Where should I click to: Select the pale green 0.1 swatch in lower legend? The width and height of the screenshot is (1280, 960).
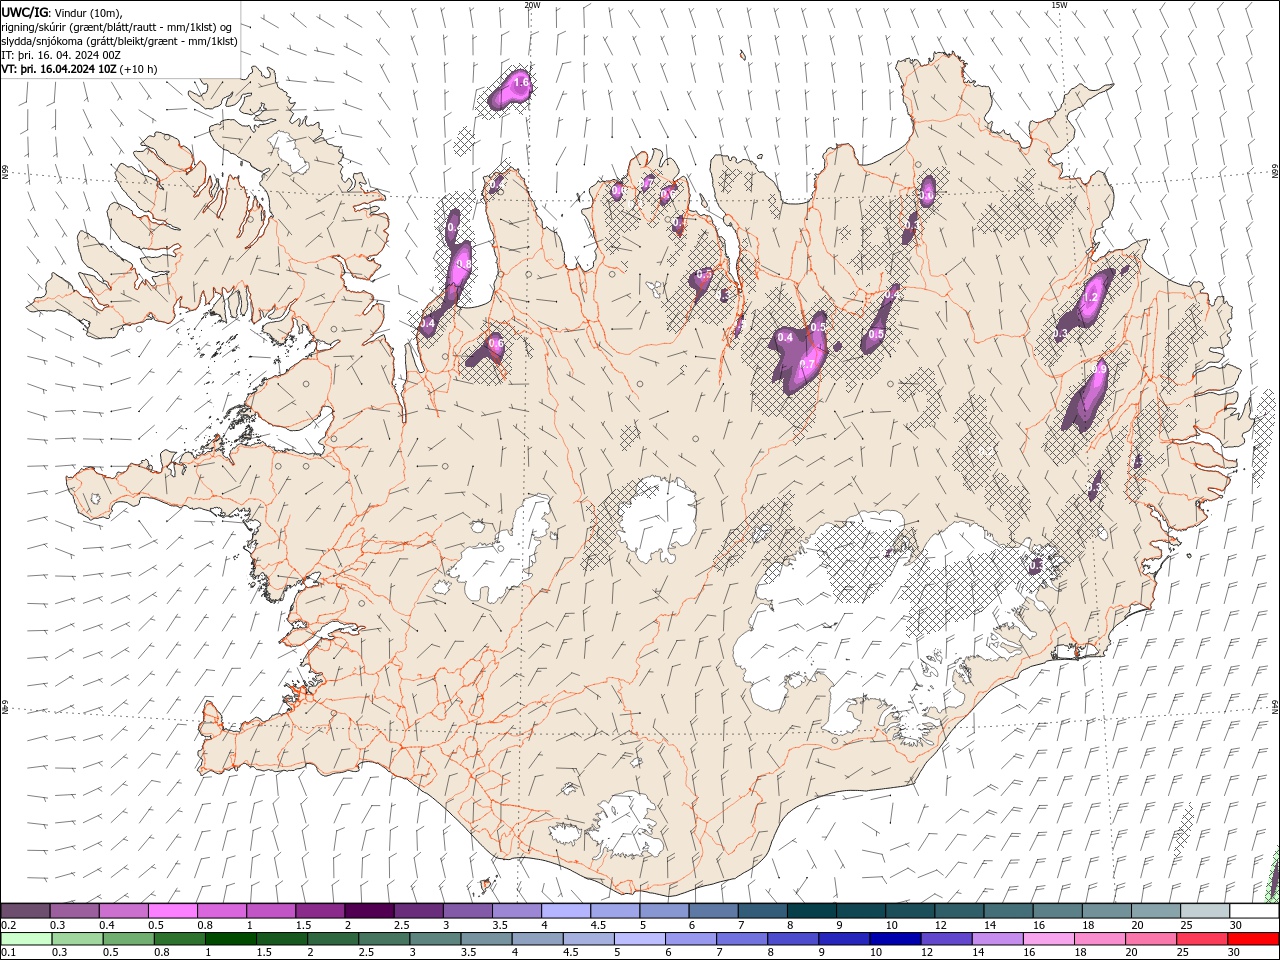pos(25,939)
